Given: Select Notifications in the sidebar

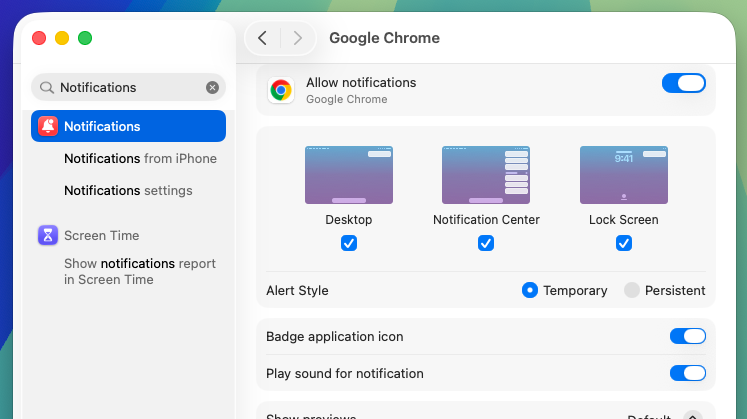Looking at the screenshot, I should click(129, 126).
